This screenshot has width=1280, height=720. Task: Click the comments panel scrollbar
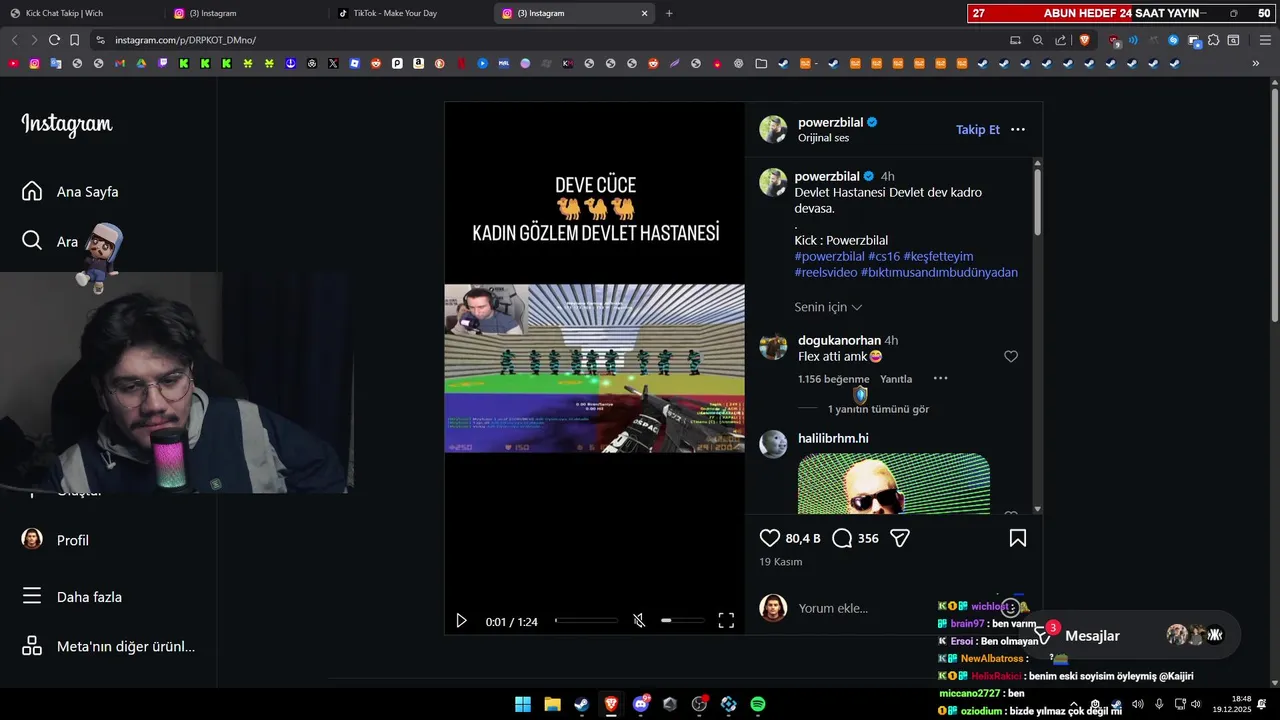coord(1037,200)
